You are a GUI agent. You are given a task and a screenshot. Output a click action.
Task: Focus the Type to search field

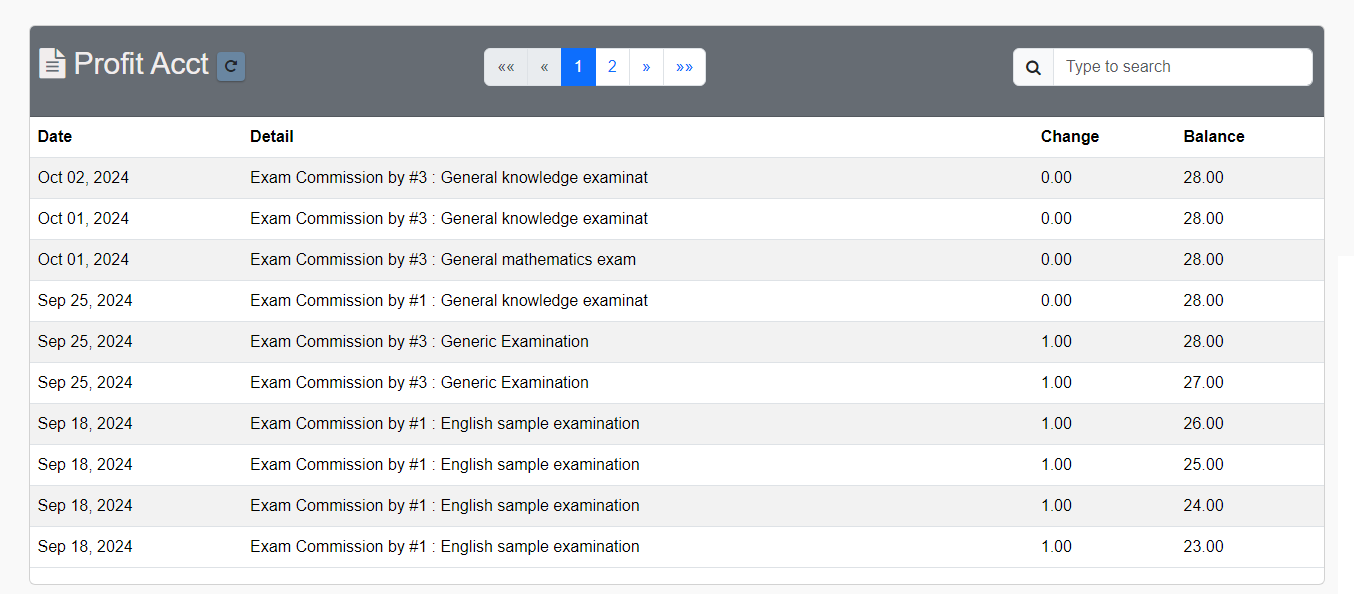pyautogui.click(x=1182, y=67)
